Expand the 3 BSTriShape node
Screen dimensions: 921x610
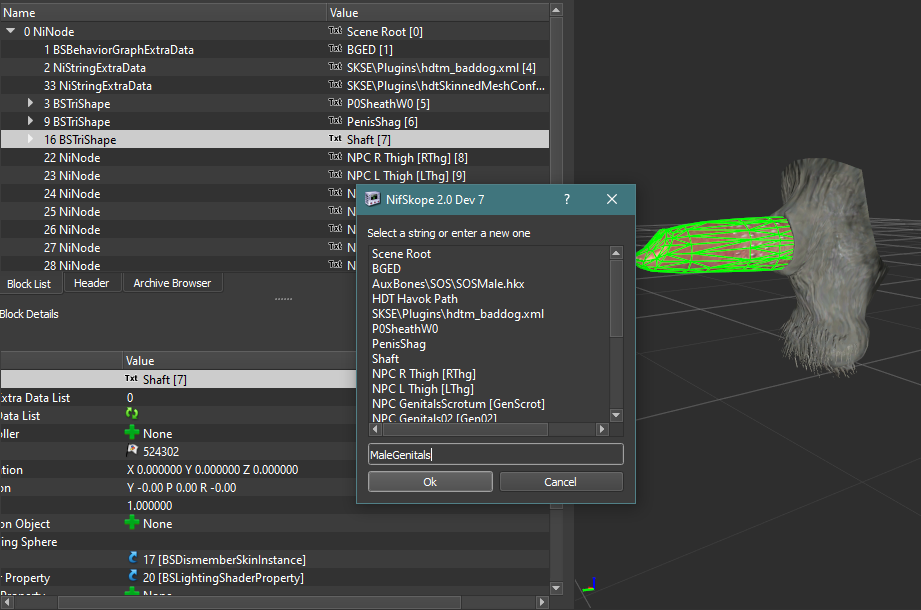(30, 103)
